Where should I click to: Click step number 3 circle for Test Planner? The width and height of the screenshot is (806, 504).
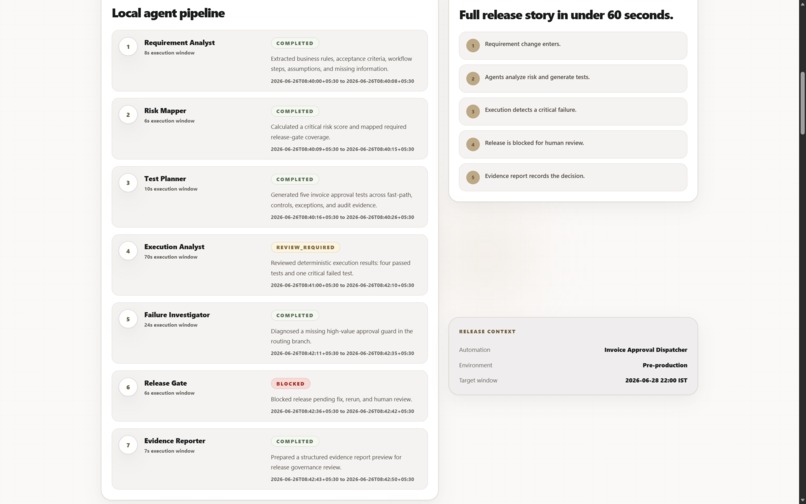pos(128,183)
